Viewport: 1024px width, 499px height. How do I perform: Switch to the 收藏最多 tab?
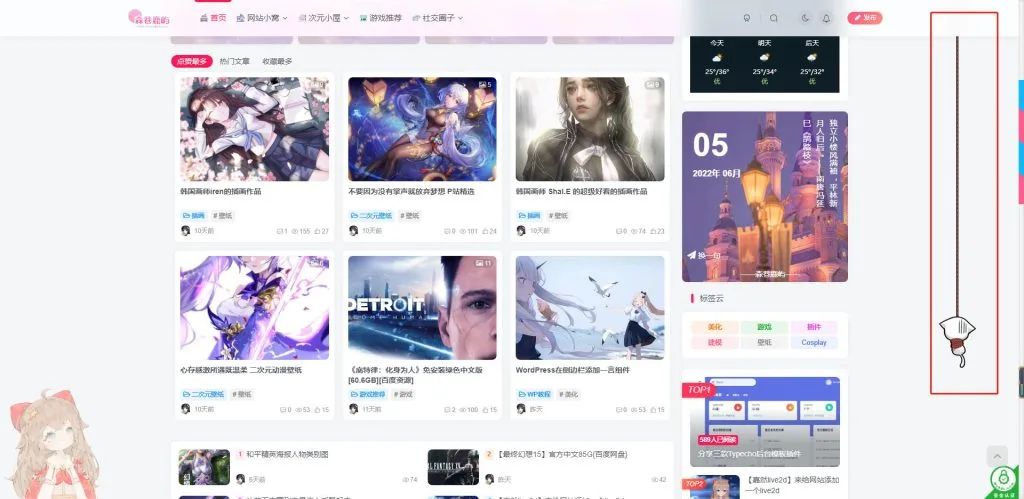click(277, 61)
